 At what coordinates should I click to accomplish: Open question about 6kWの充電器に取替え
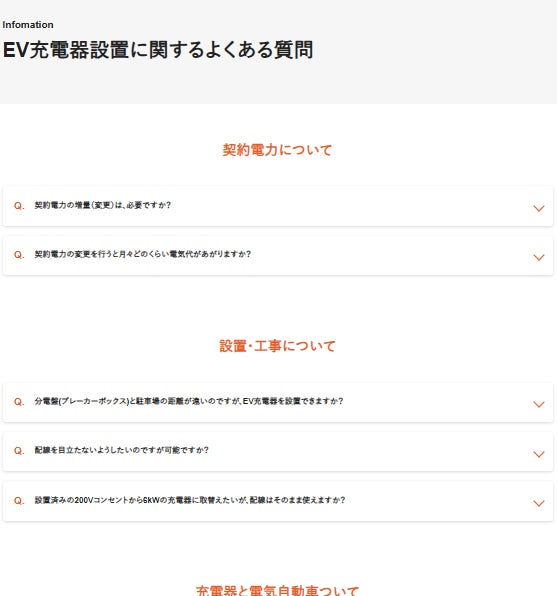click(x=190, y=500)
